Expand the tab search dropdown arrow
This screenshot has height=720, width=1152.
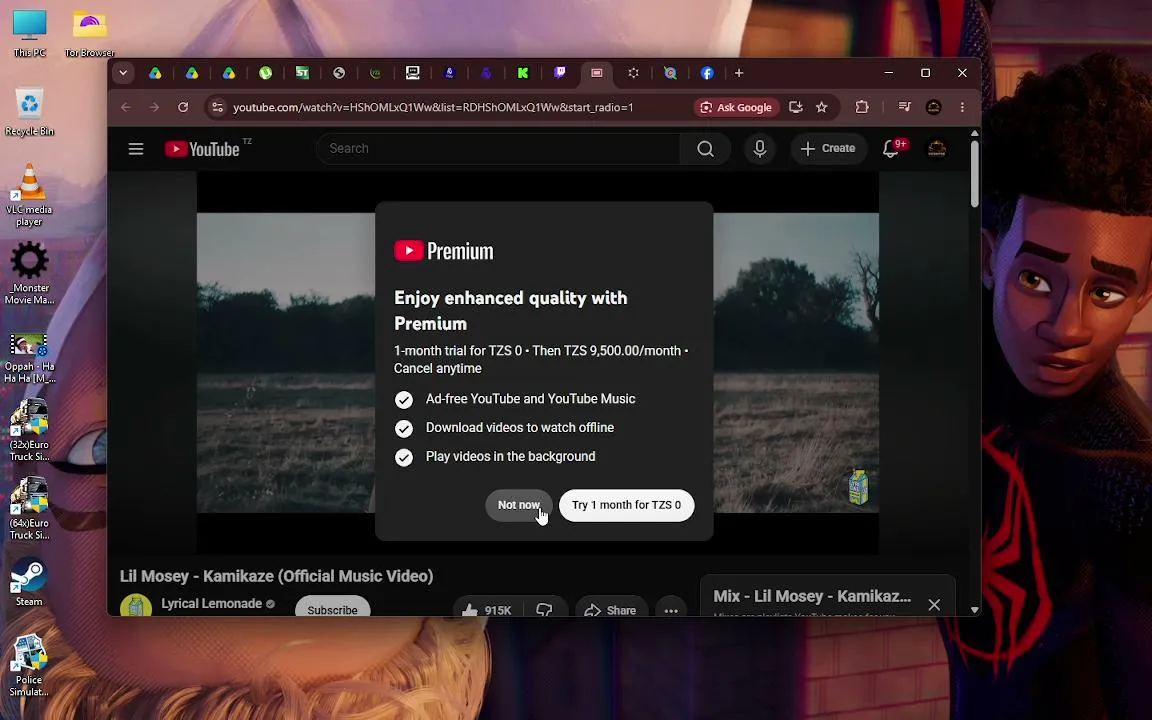click(x=123, y=73)
